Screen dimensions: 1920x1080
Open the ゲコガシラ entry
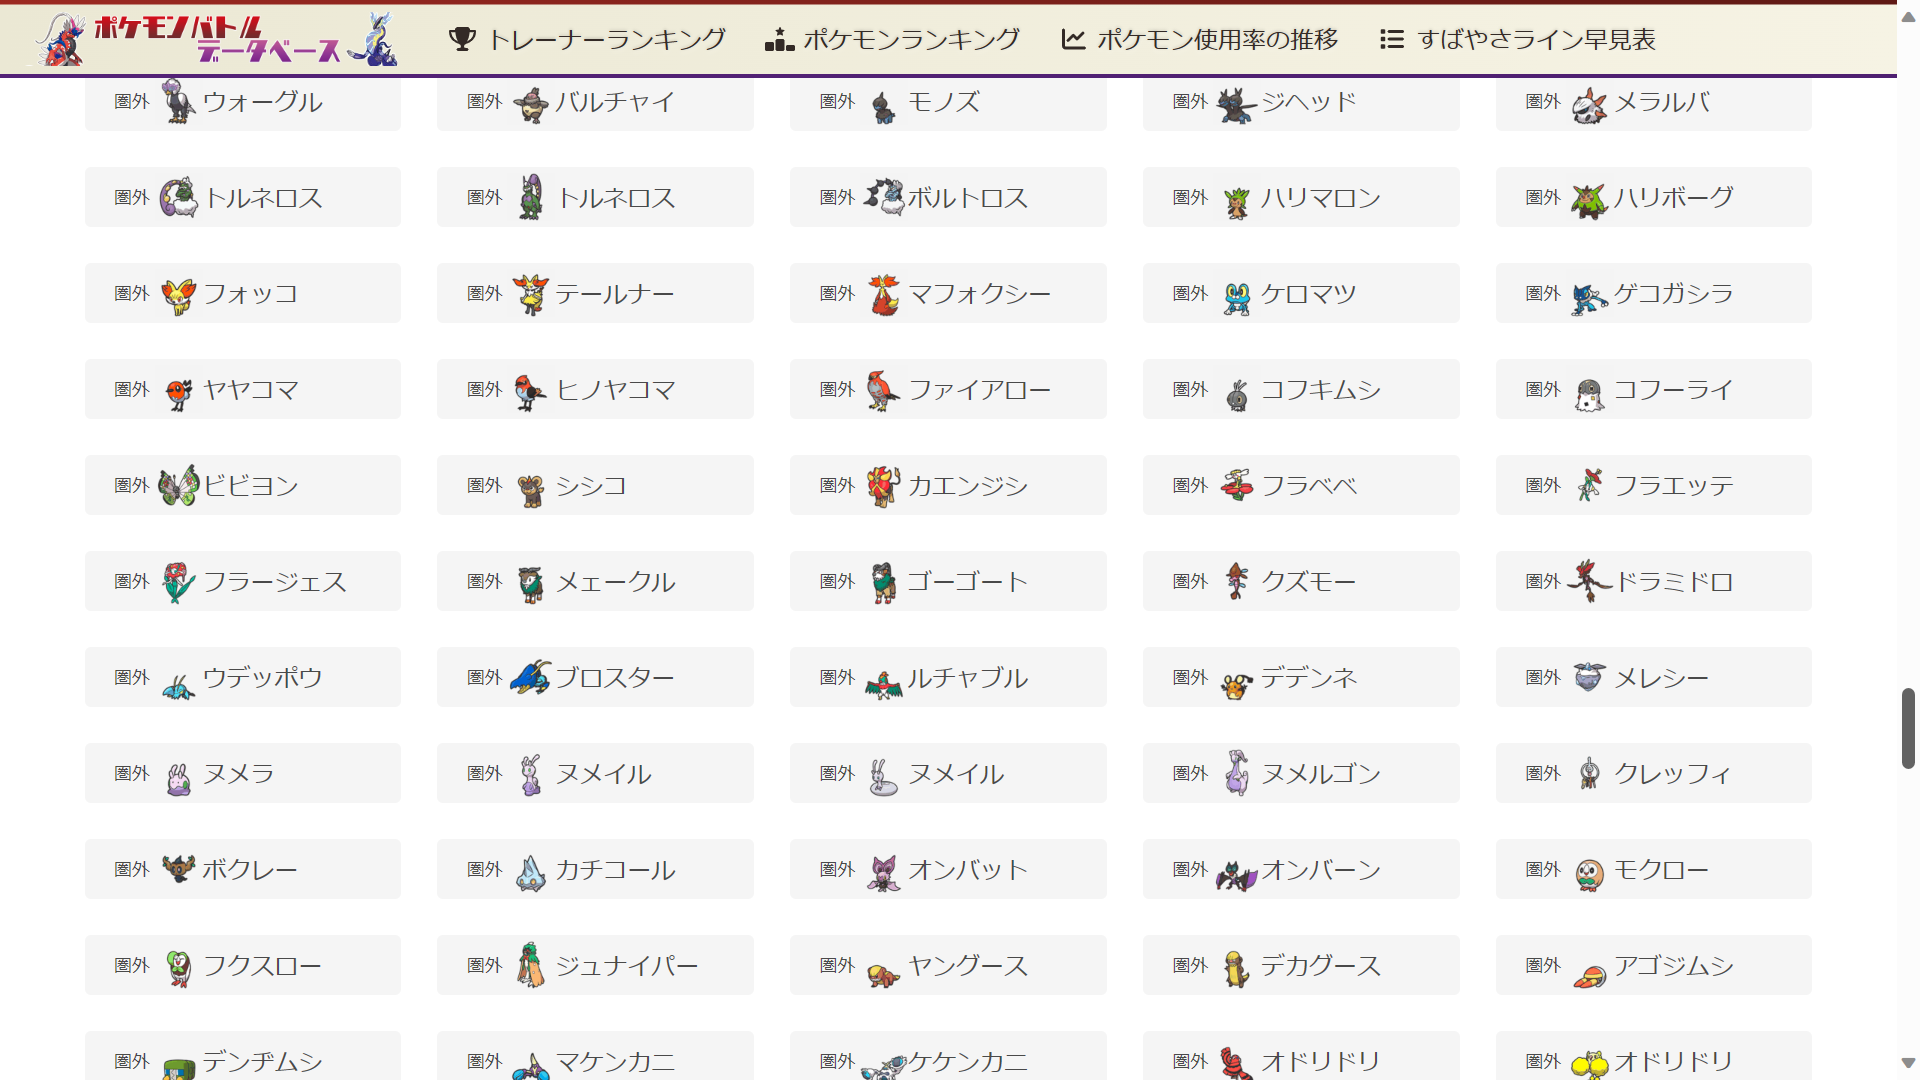tap(1654, 293)
